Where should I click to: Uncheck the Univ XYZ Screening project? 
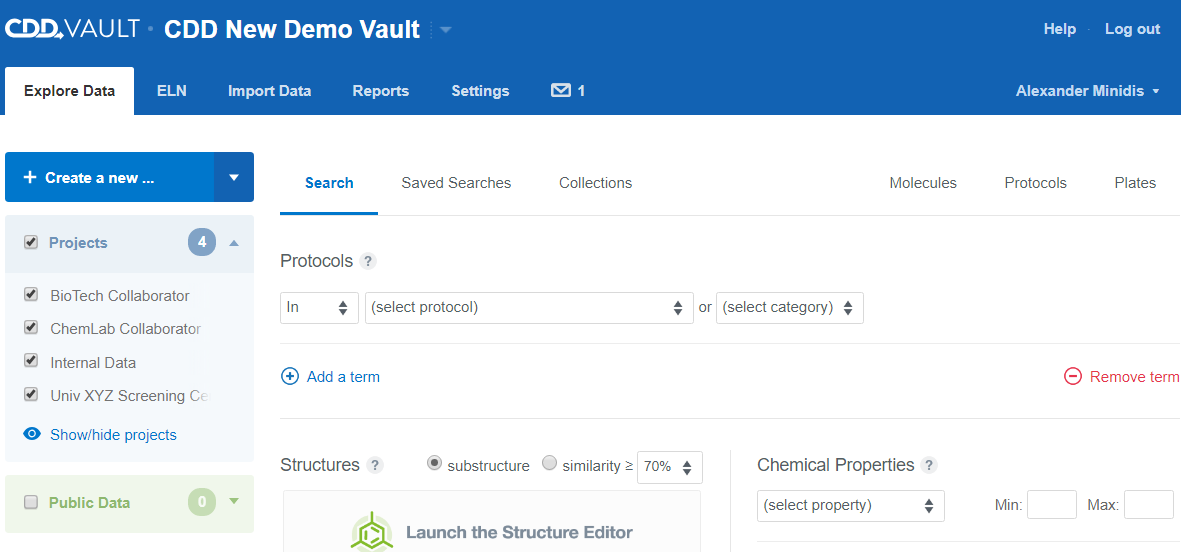pyautogui.click(x=31, y=394)
